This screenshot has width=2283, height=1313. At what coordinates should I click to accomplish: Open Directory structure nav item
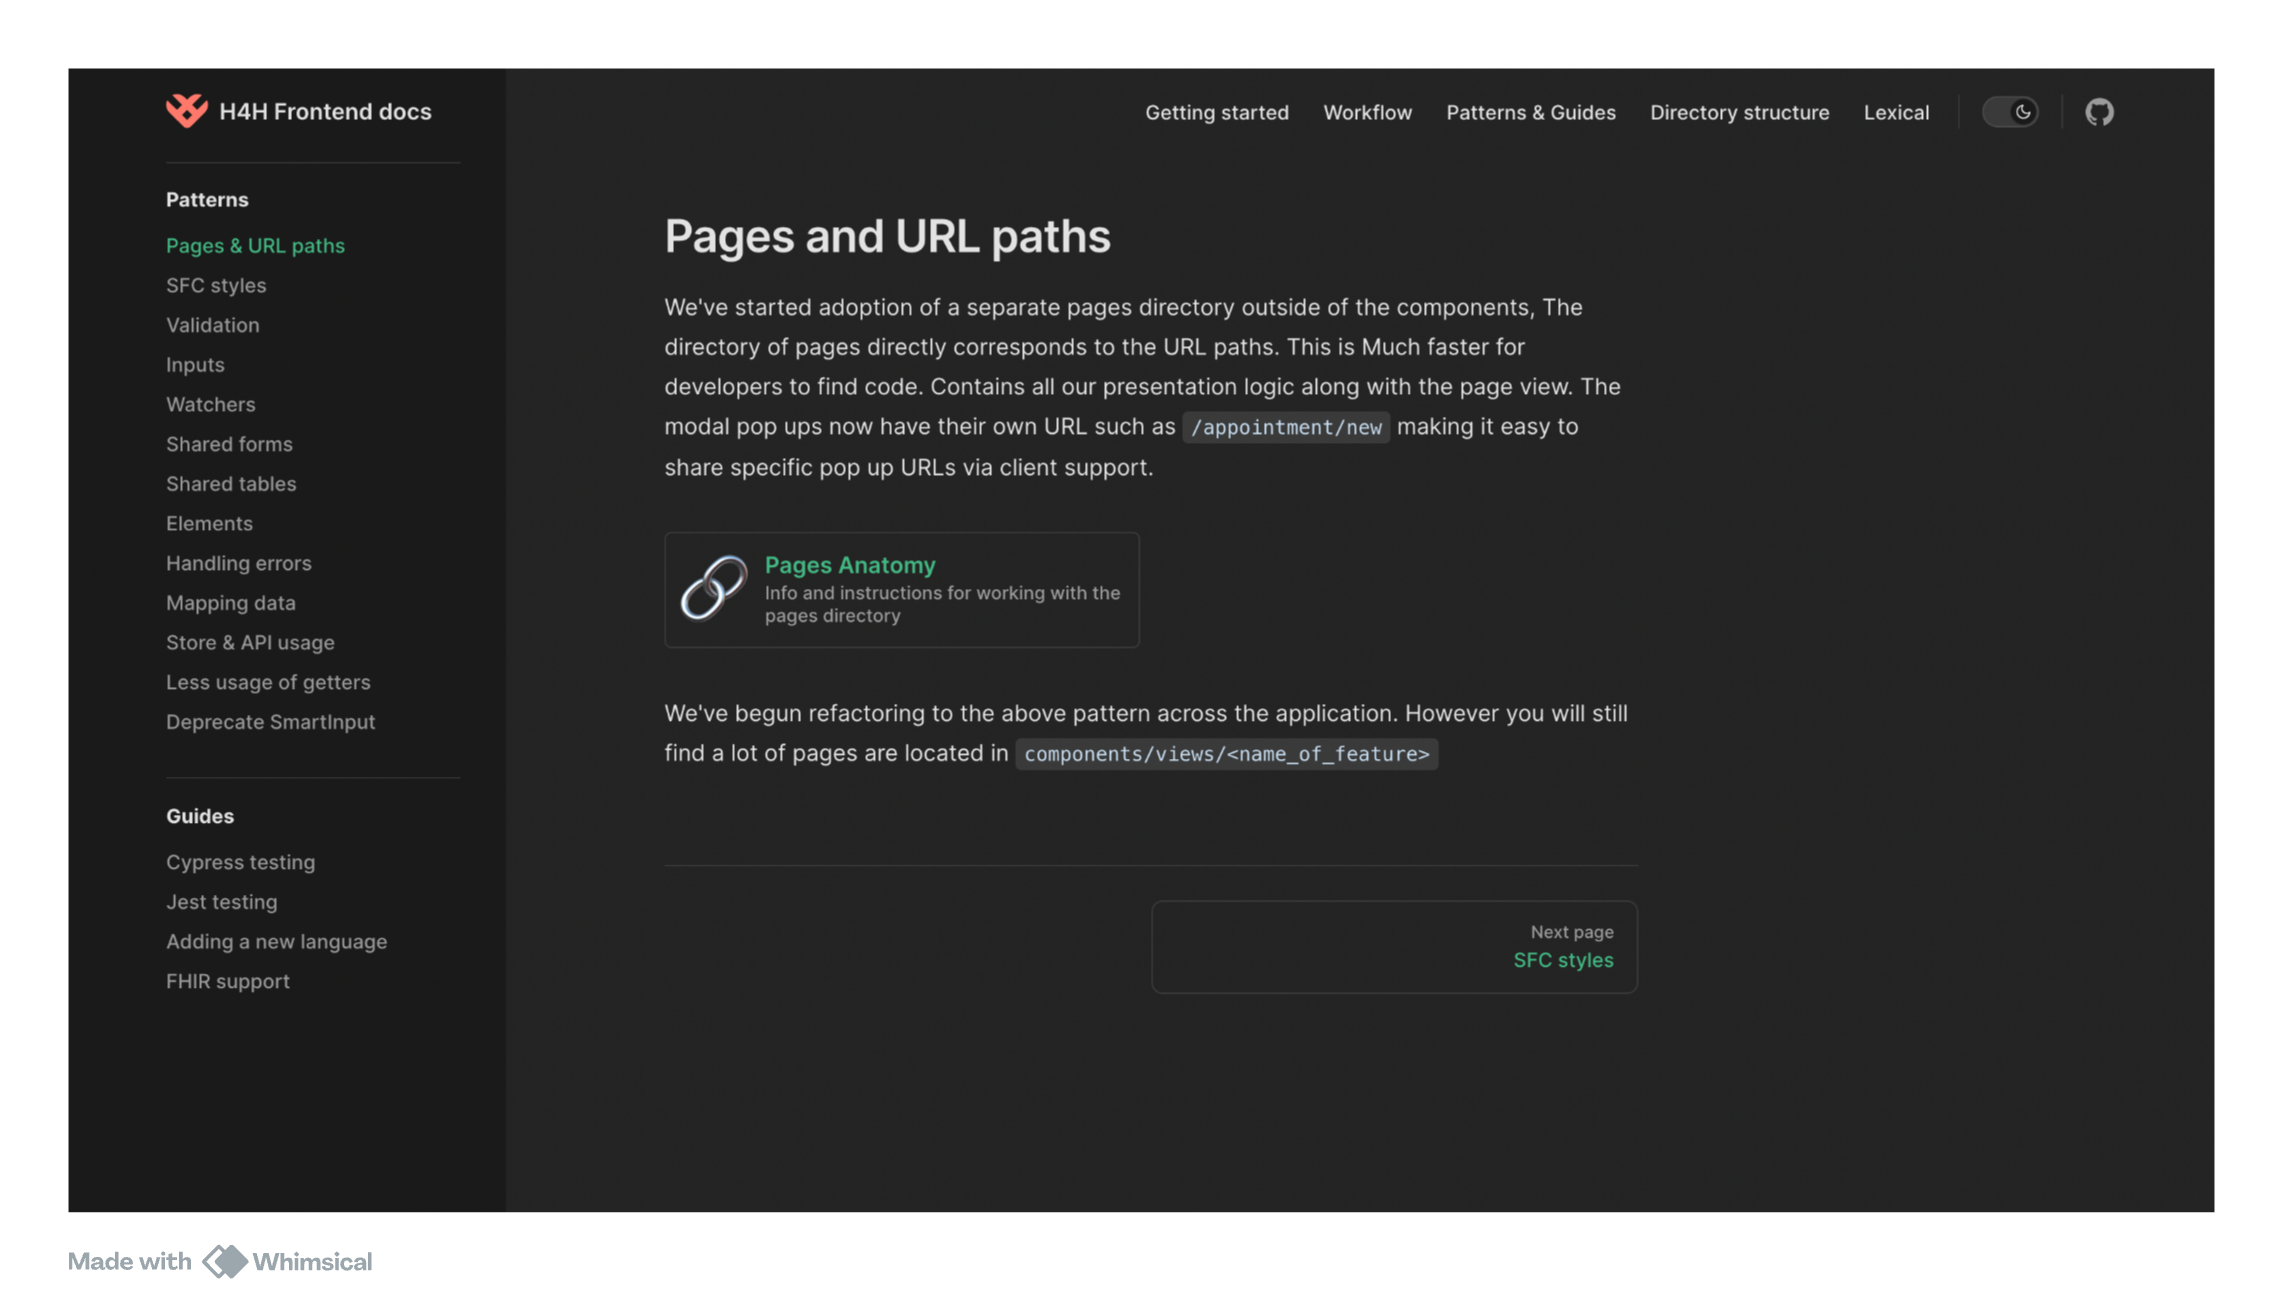pyautogui.click(x=1739, y=113)
